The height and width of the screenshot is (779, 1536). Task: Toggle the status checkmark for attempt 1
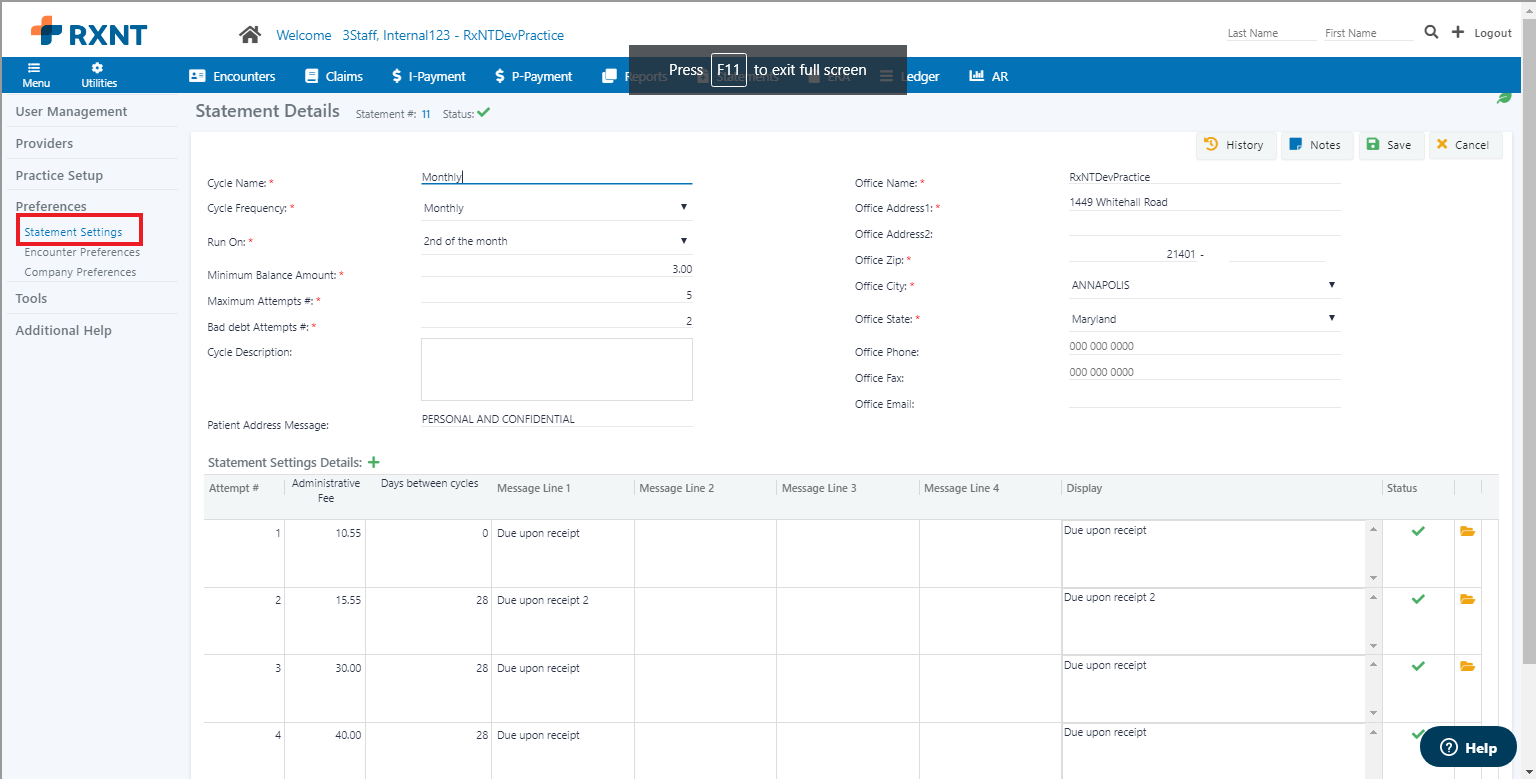point(1418,531)
